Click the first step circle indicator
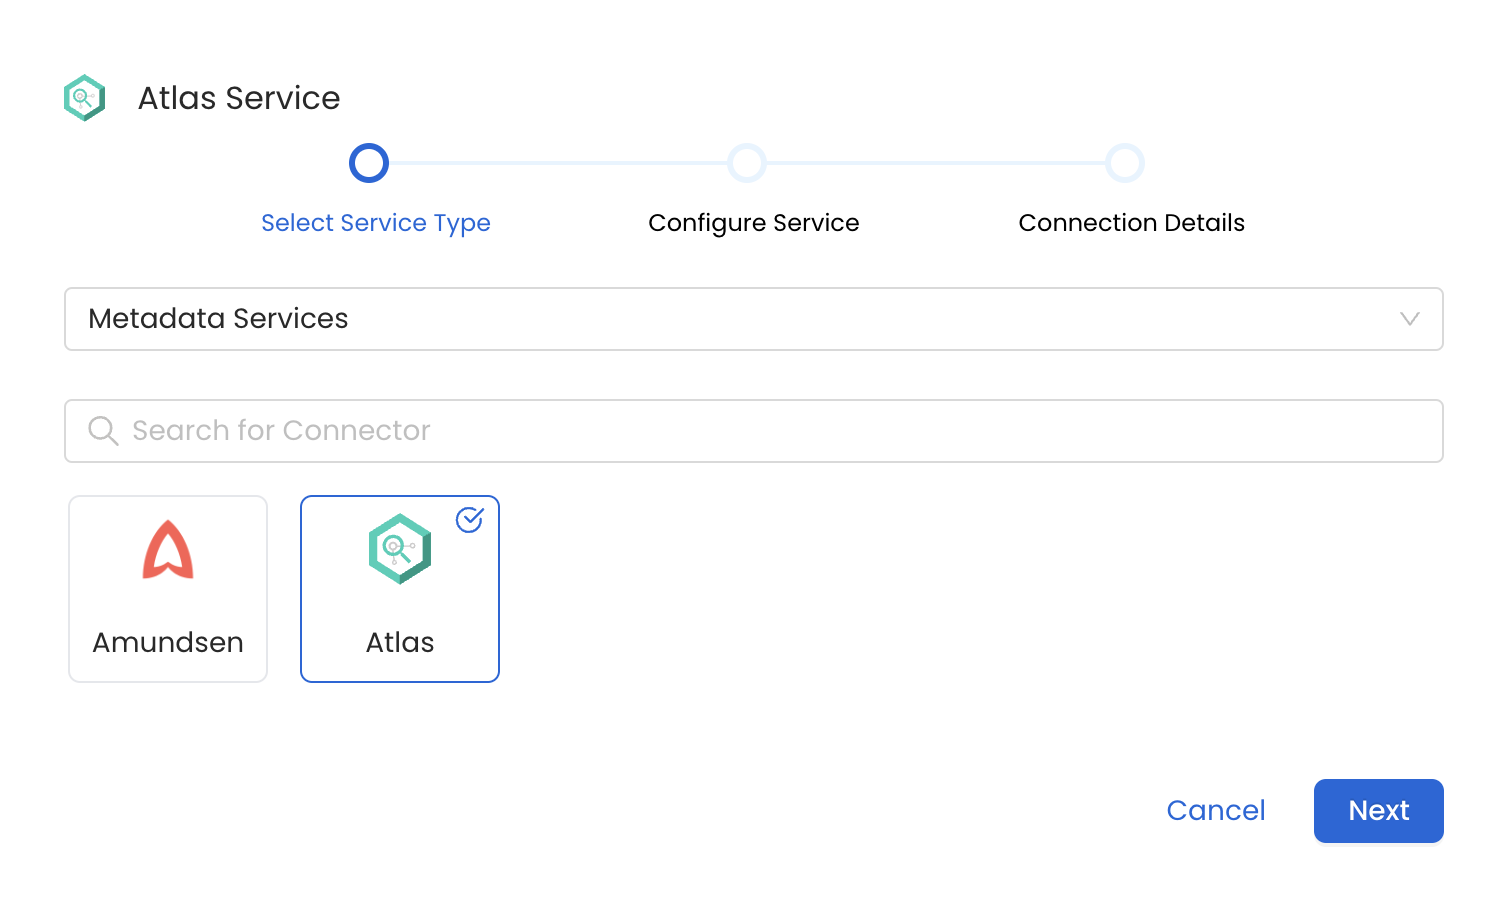Image resolution: width=1510 pixels, height=912 pixels. (369, 163)
